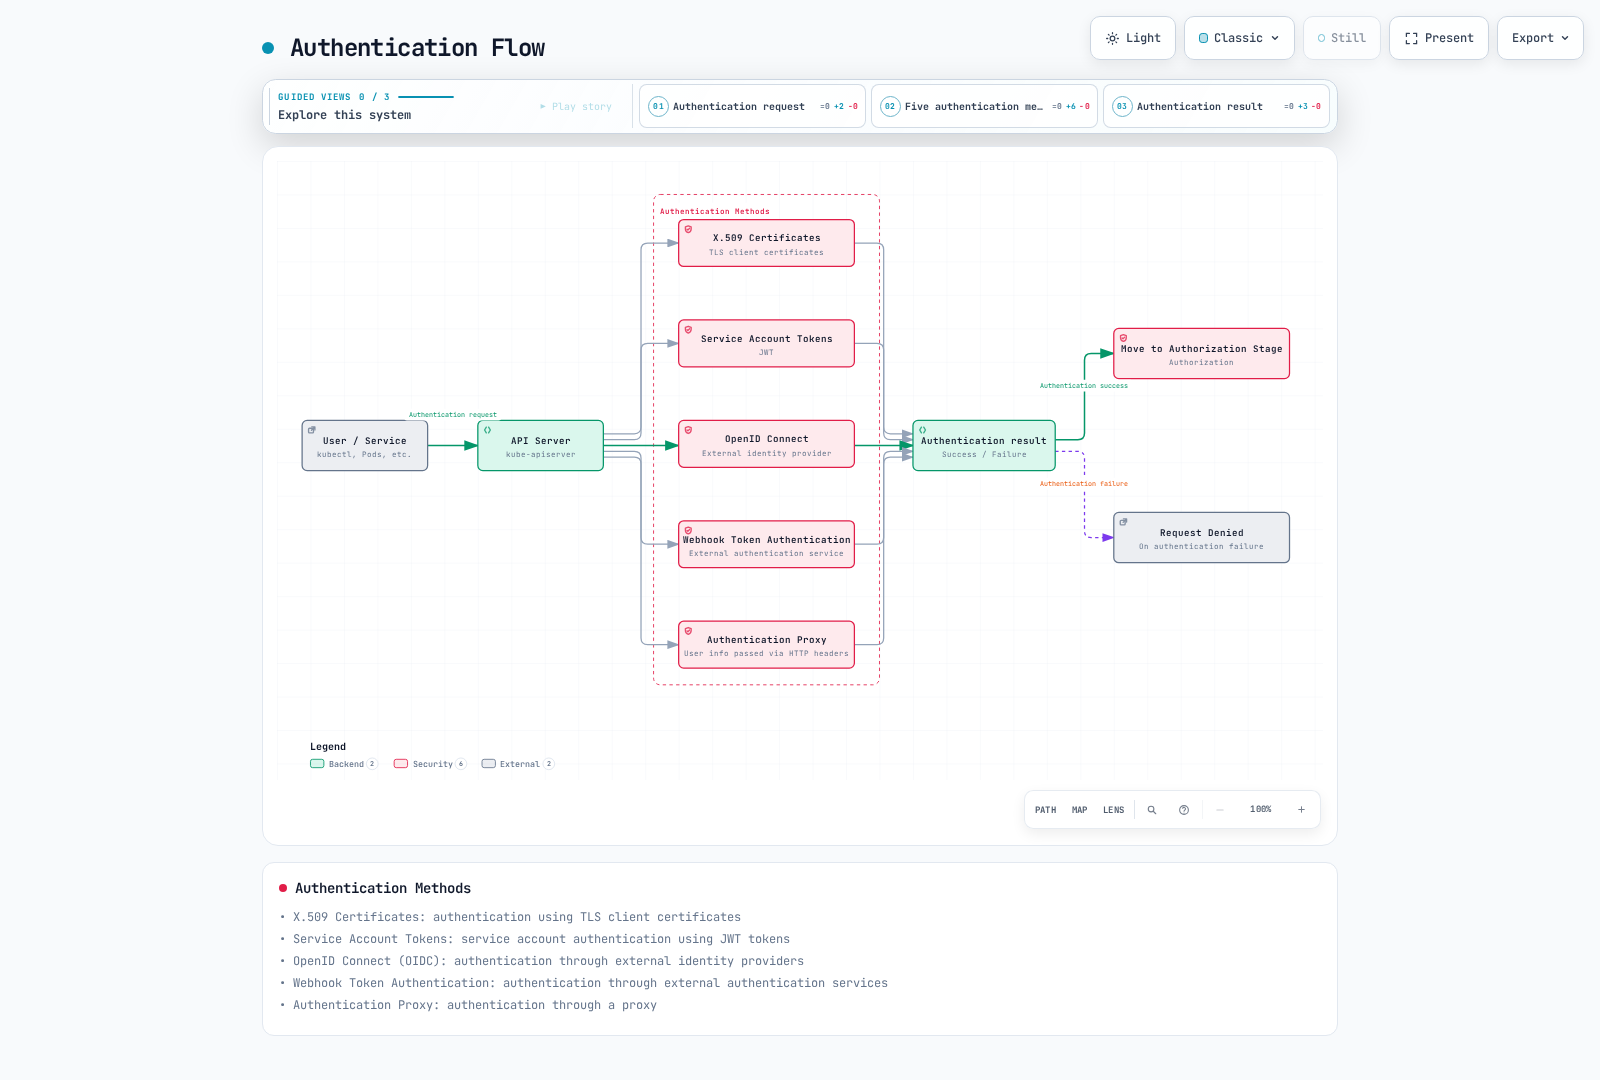Select the Webhook Token Authentication node
This screenshot has height=1080, width=1600.
767,545
